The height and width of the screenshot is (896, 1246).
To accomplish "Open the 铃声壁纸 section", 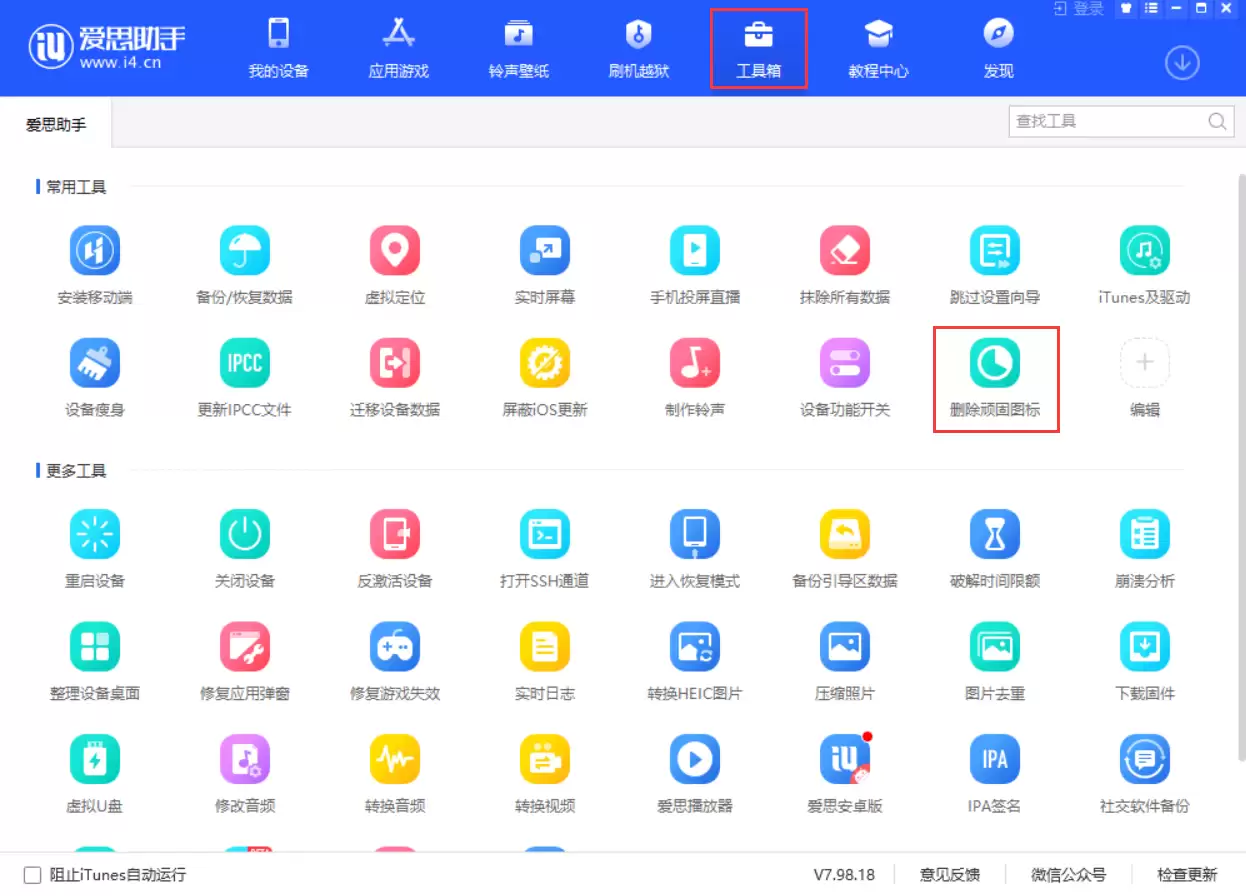I will tap(519, 49).
